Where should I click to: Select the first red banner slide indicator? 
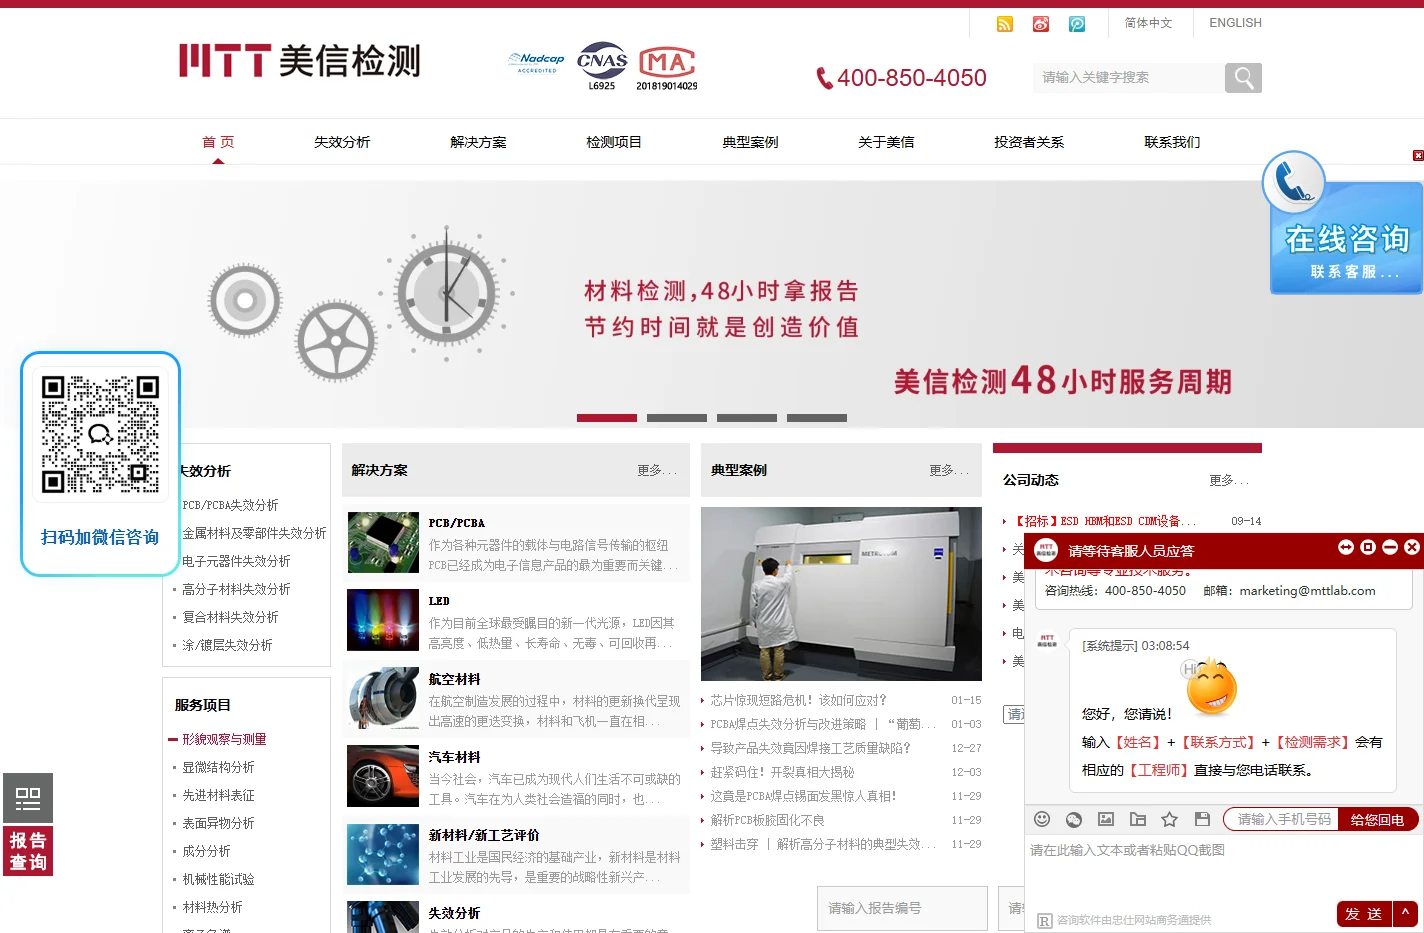(x=607, y=418)
